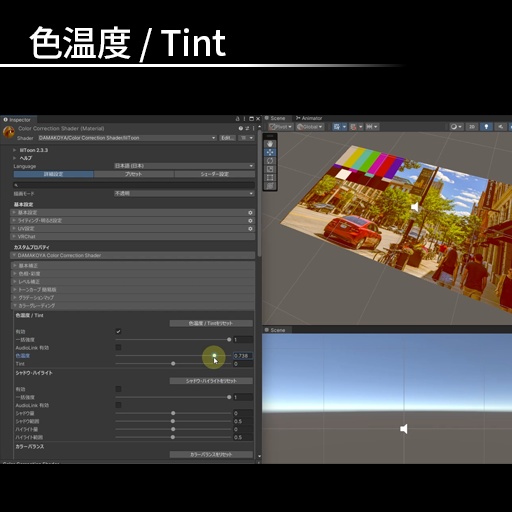Click the shader Edit button
This screenshot has width=512, height=512.
pos(227,138)
